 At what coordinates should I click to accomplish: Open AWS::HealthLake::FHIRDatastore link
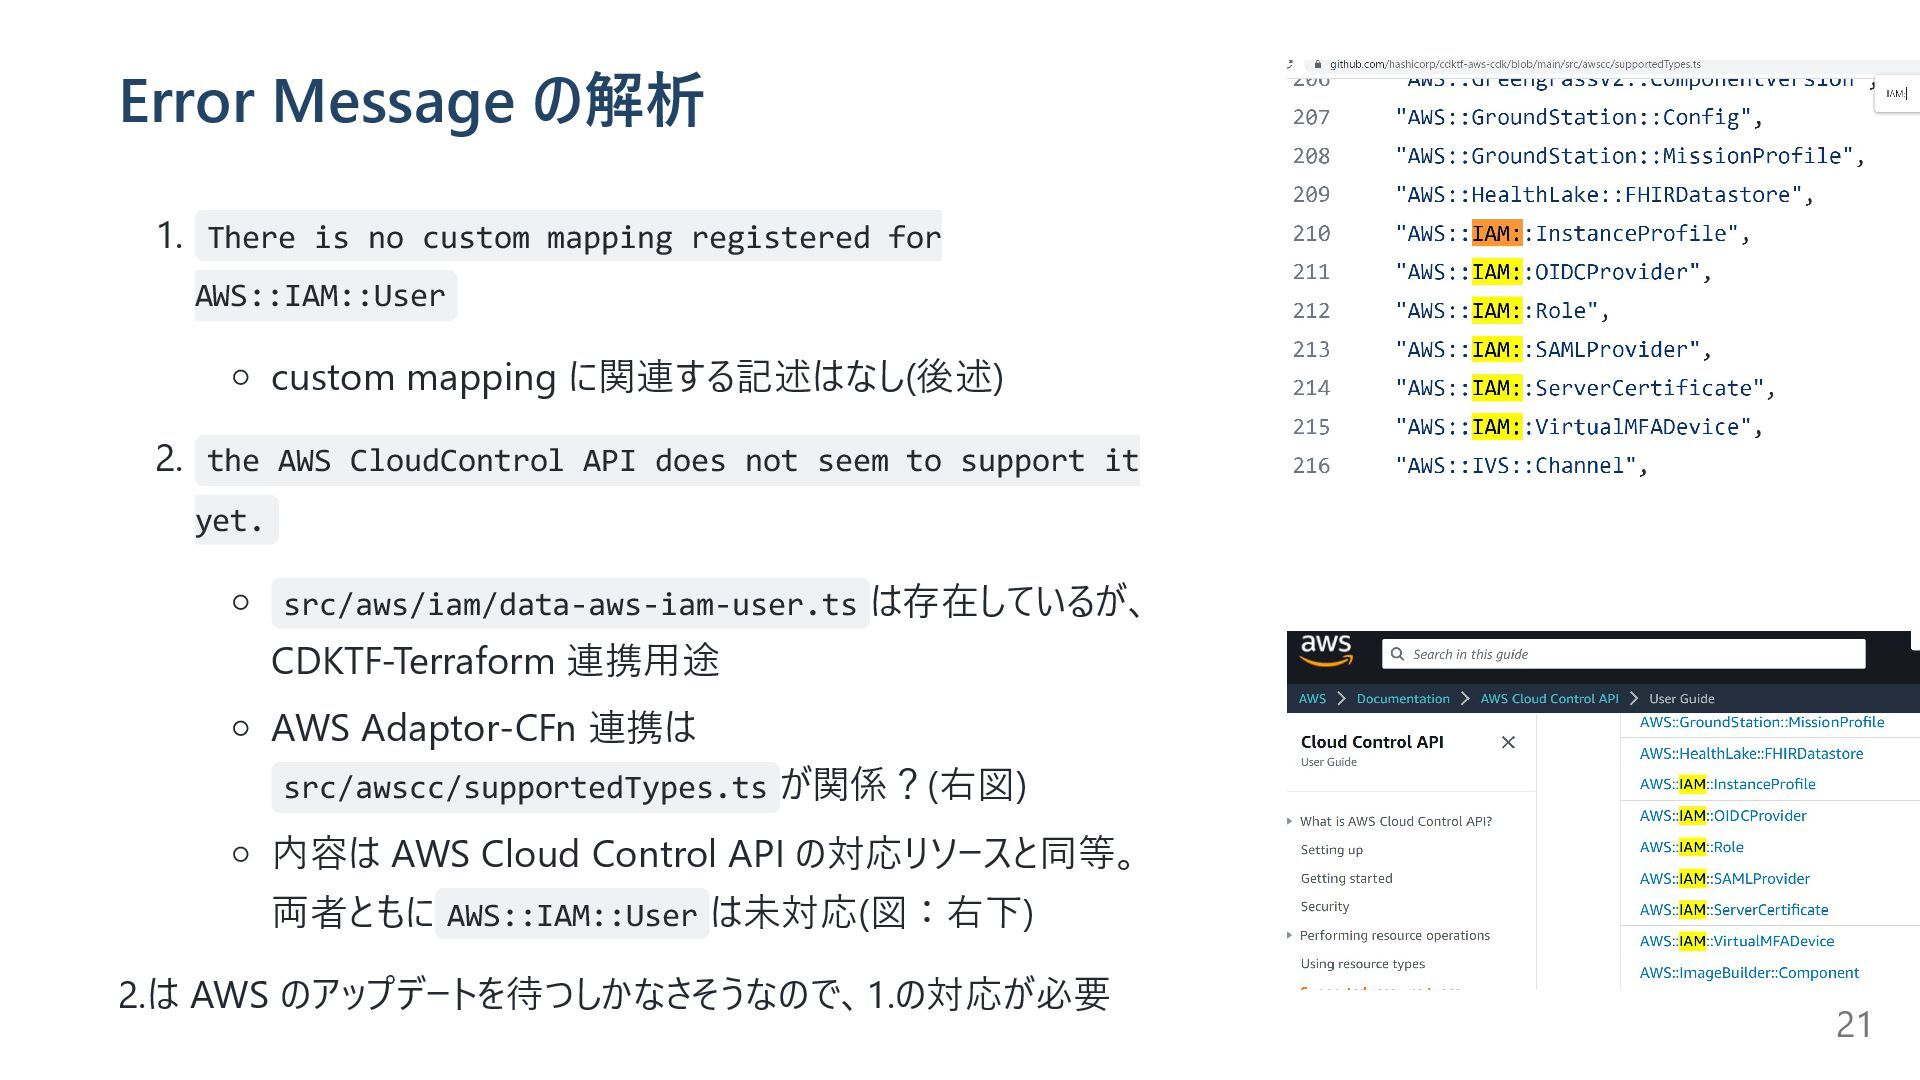coord(1750,753)
